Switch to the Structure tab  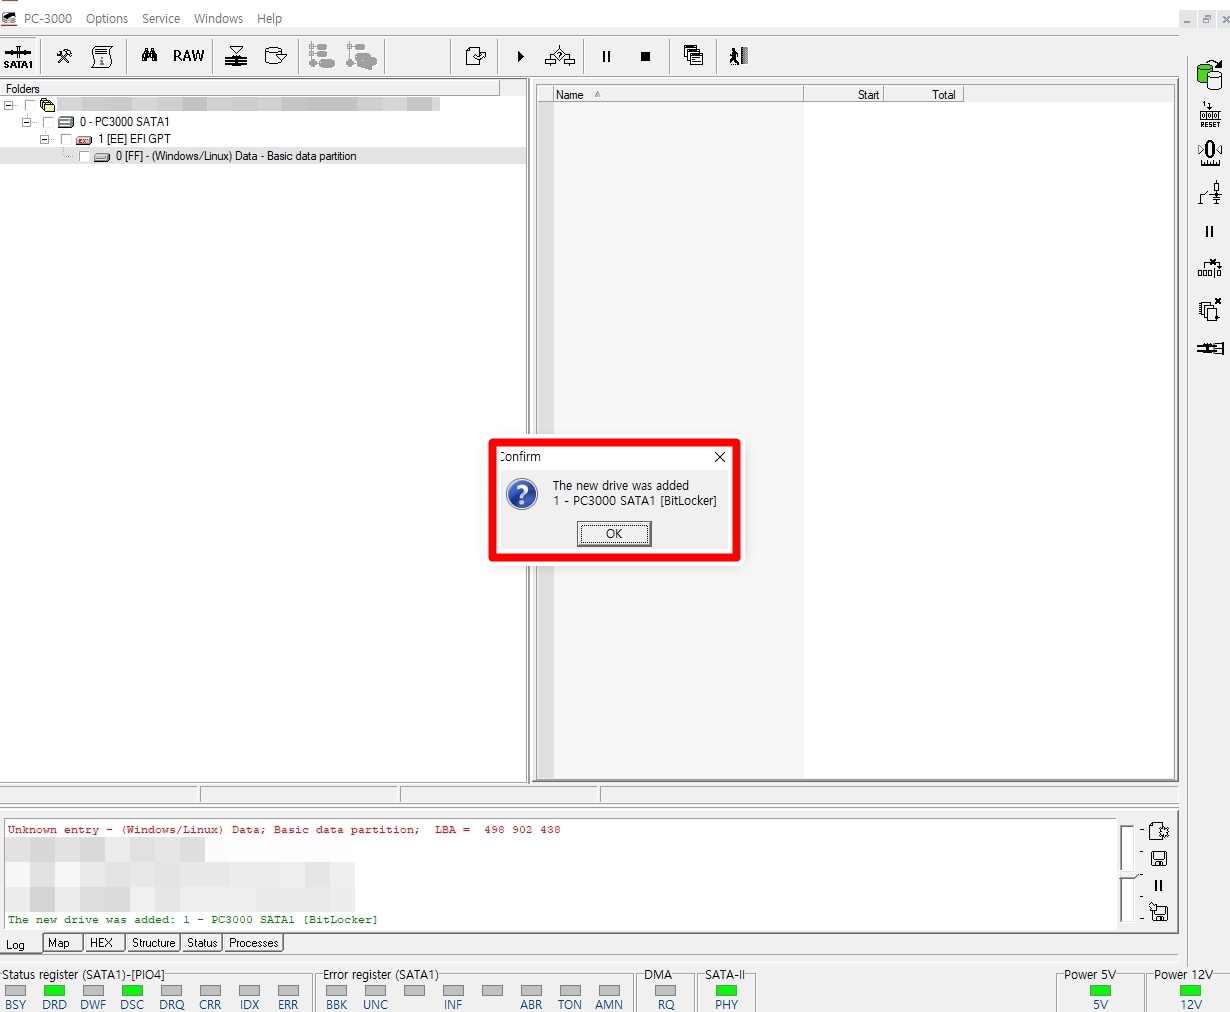[154, 943]
